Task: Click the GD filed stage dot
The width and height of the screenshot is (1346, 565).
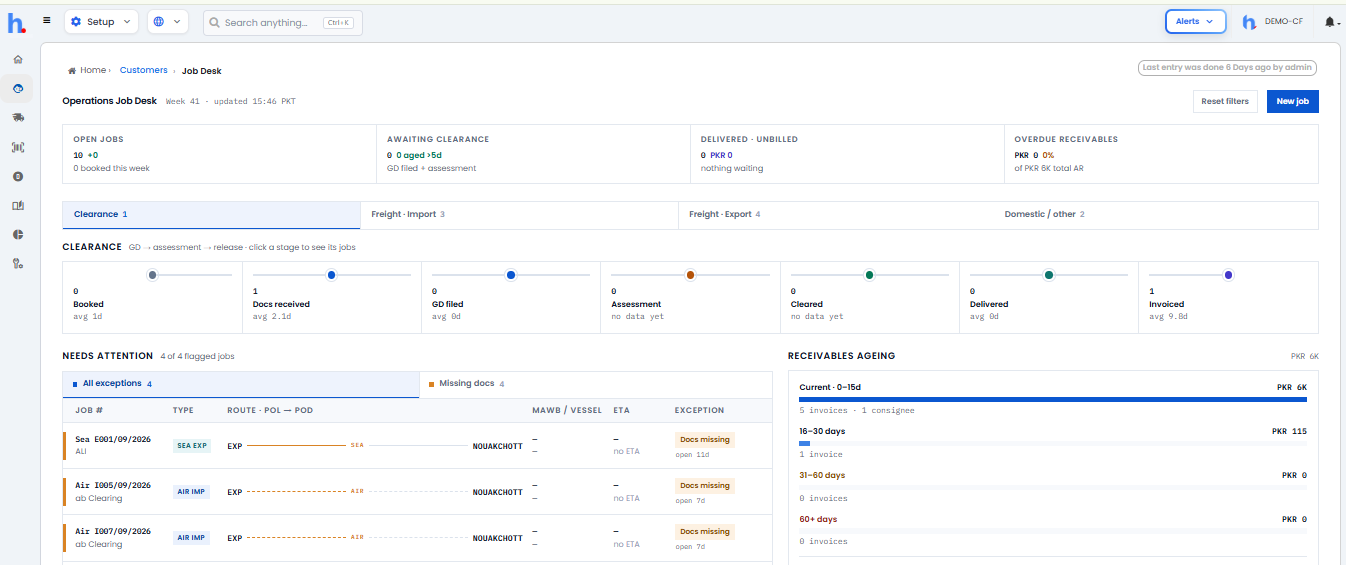Action: [x=511, y=275]
